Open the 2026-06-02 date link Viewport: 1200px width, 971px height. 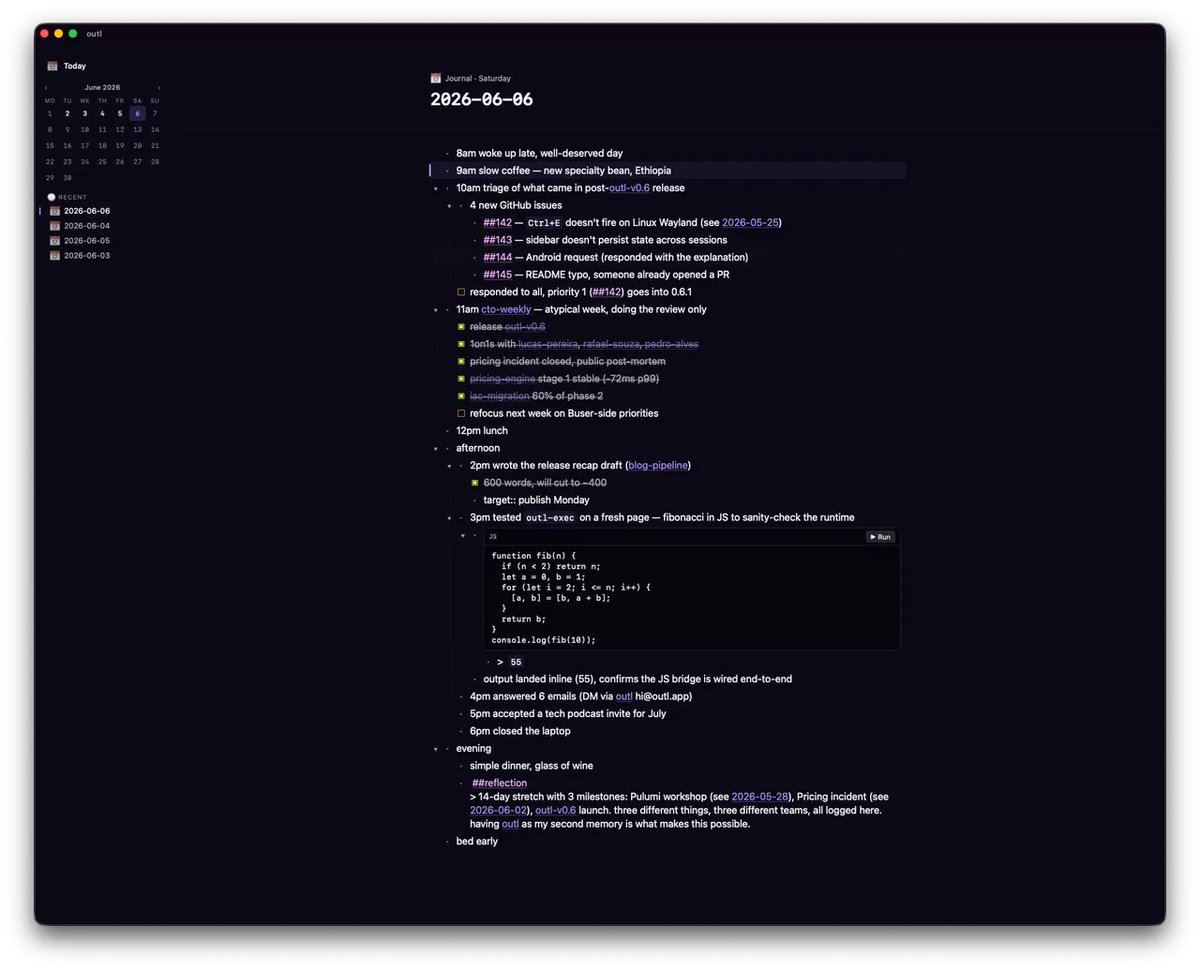[498, 810]
